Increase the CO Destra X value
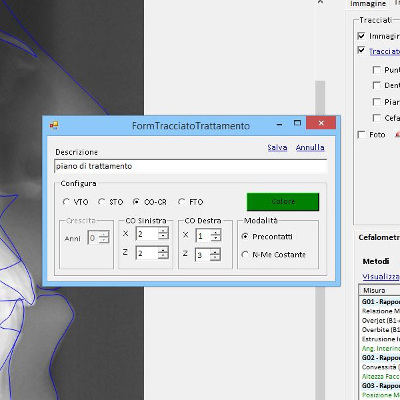The height and width of the screenshot is (400, 400). click(x=216, y=232)
